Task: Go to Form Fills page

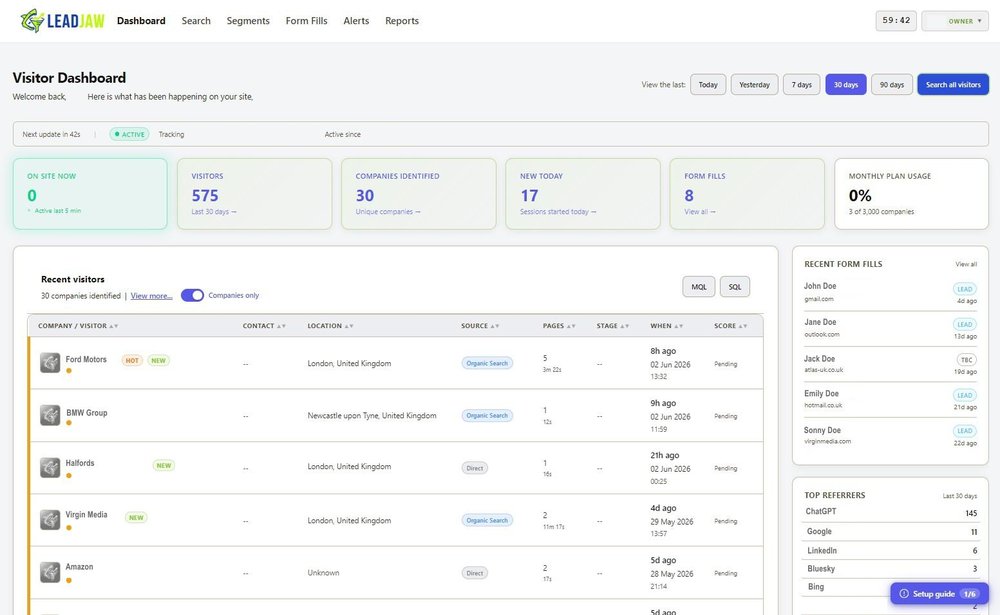Action: click(x=306, y=21)
